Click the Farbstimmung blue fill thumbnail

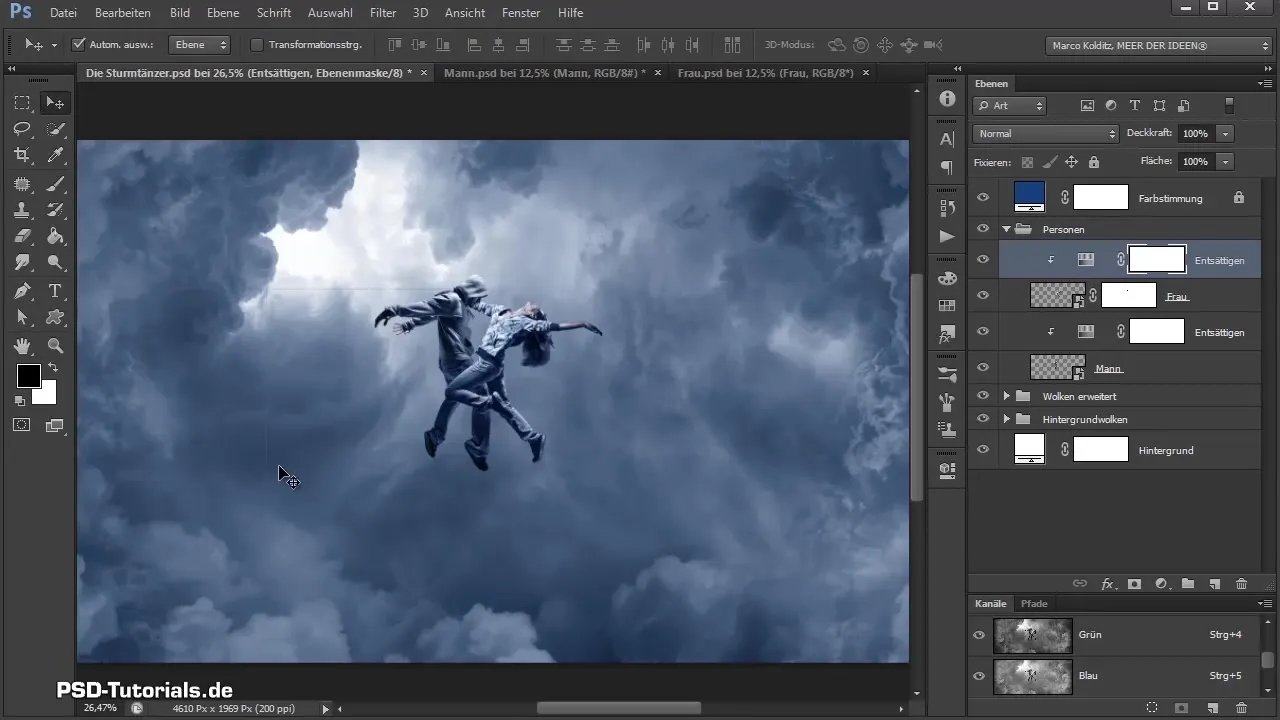1029,197
